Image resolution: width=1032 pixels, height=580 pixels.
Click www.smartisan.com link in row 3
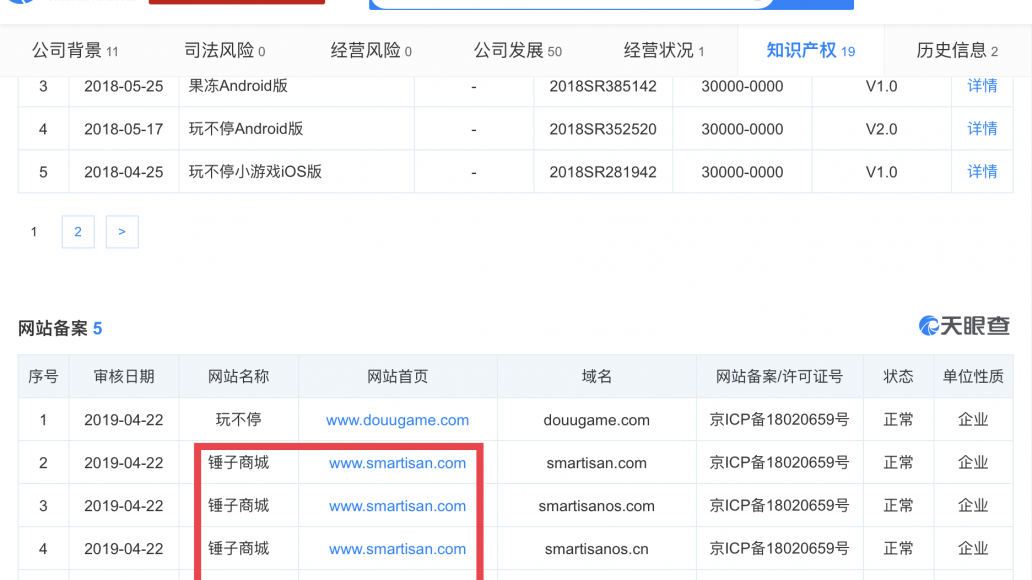coord(397,506)
